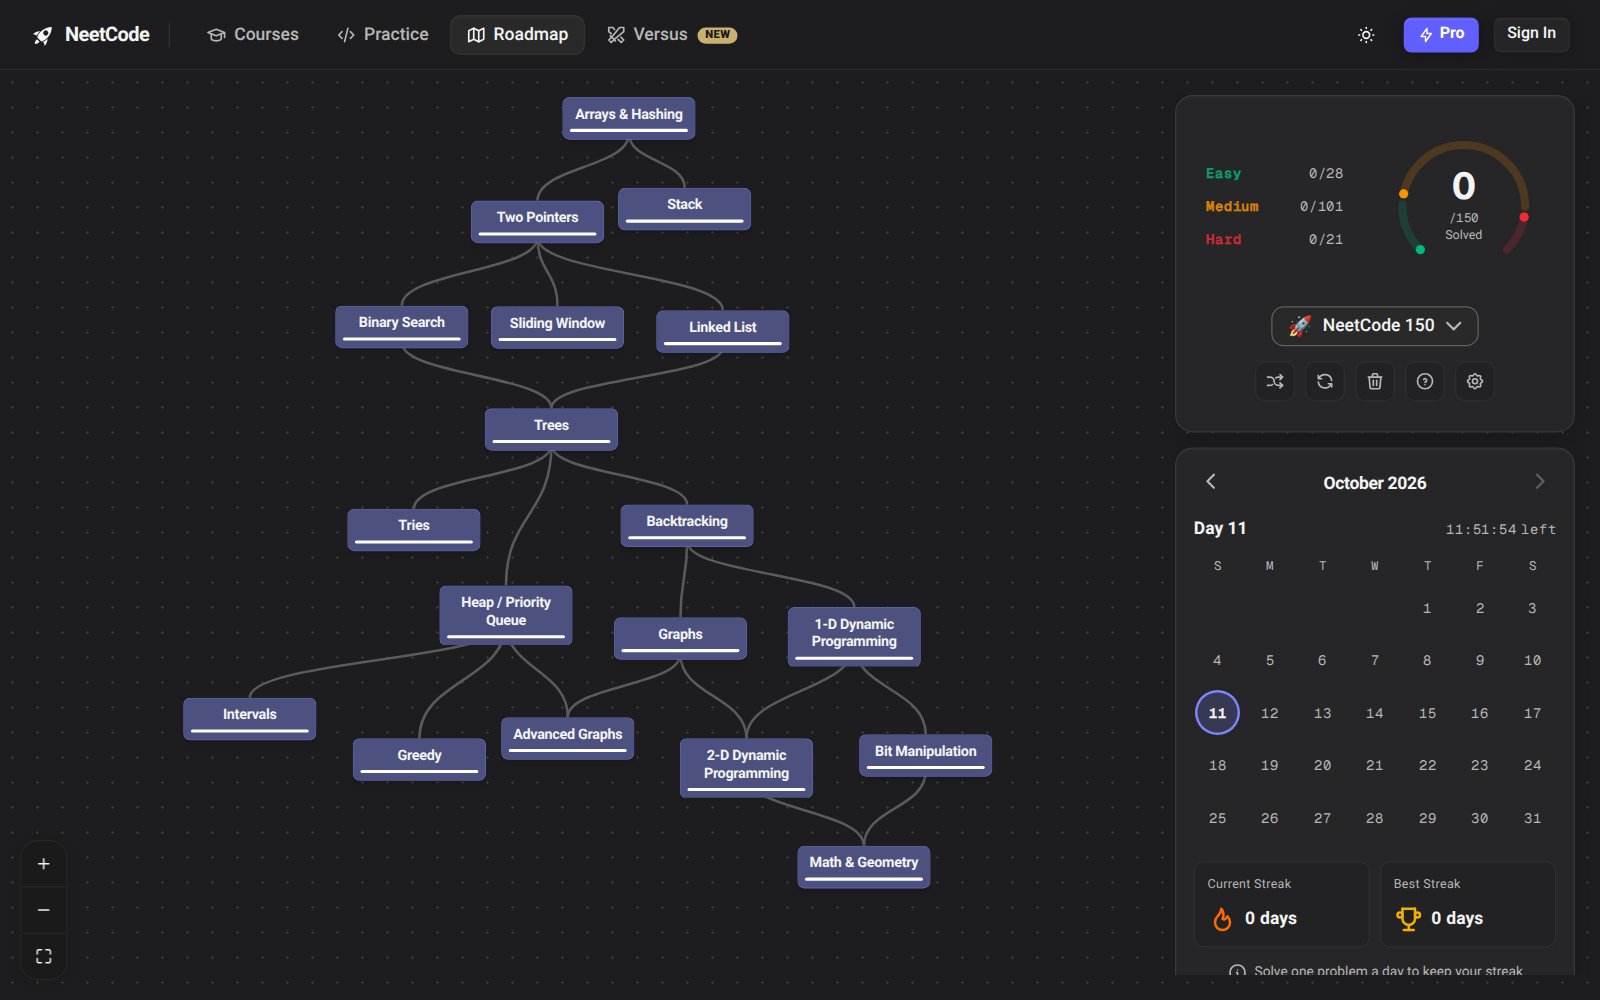Open the Sliding Window topic node

click(x=558, y=327)
